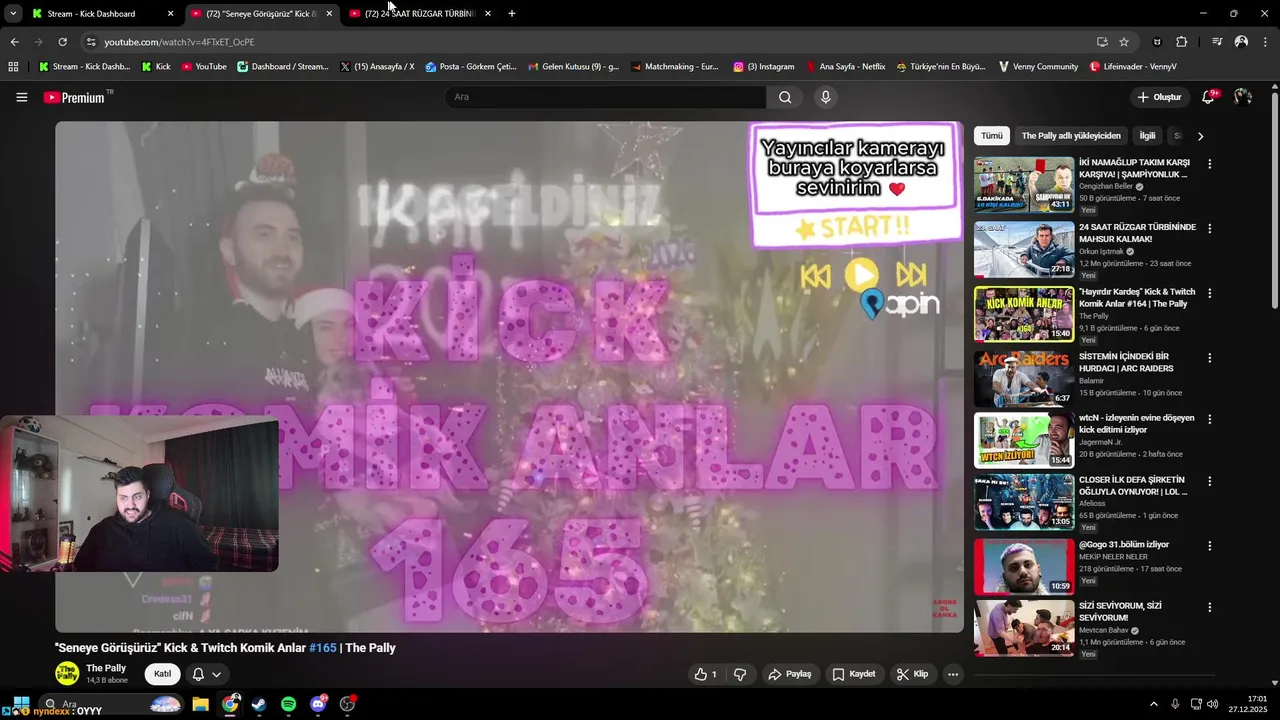Open the account avatar menu

pos(1243,97)
